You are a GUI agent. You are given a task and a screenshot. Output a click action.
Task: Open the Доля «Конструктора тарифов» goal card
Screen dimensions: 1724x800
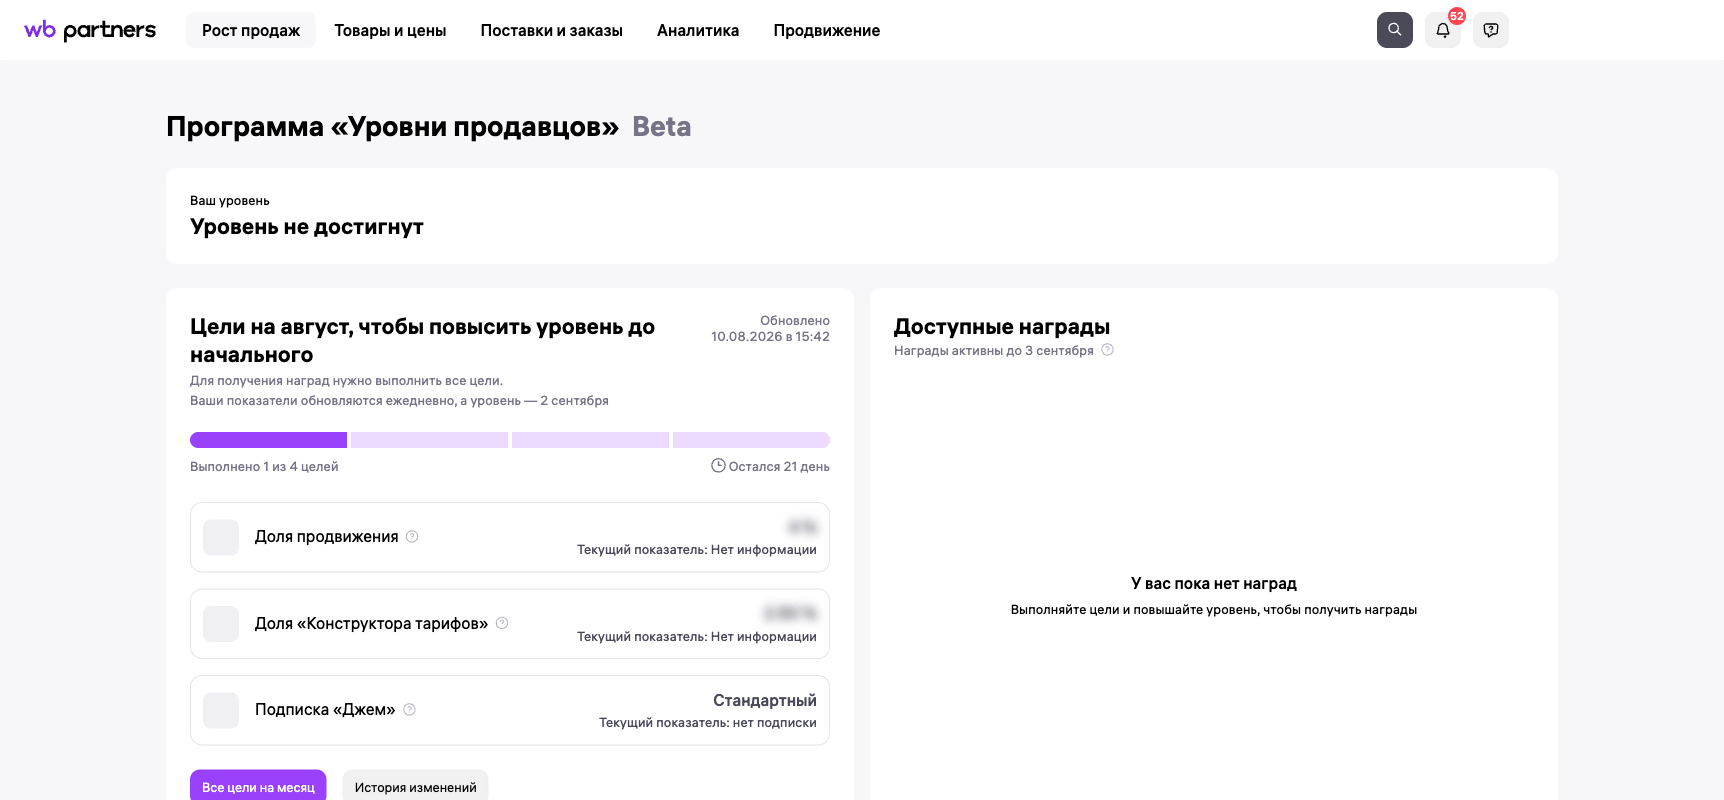coord(510,624)
